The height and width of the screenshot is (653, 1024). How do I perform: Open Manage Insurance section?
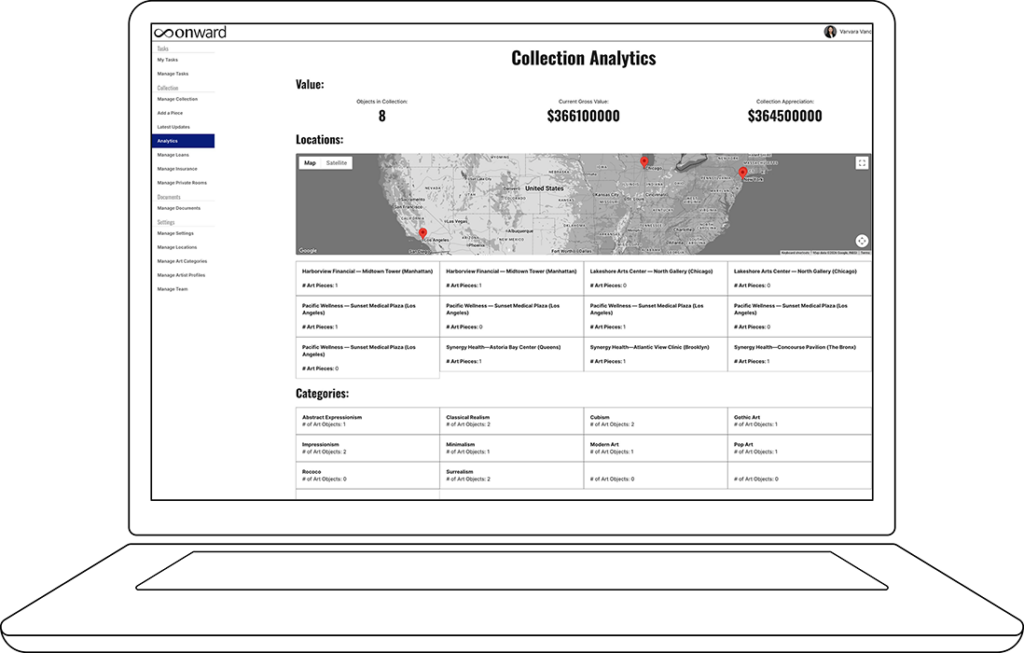click(x=177, y=169)
